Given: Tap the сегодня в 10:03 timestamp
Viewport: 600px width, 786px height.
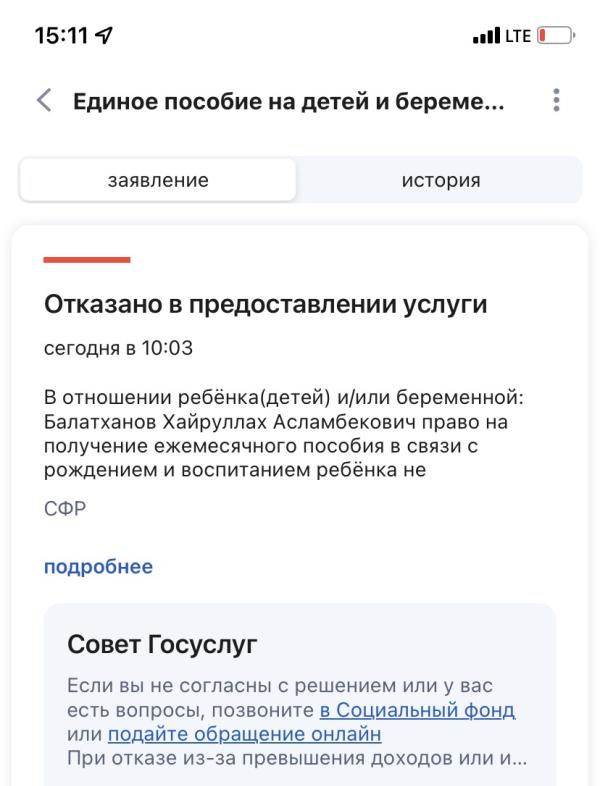Looking at the screenshot, I should pyautogui.click(x=118, y=348).
